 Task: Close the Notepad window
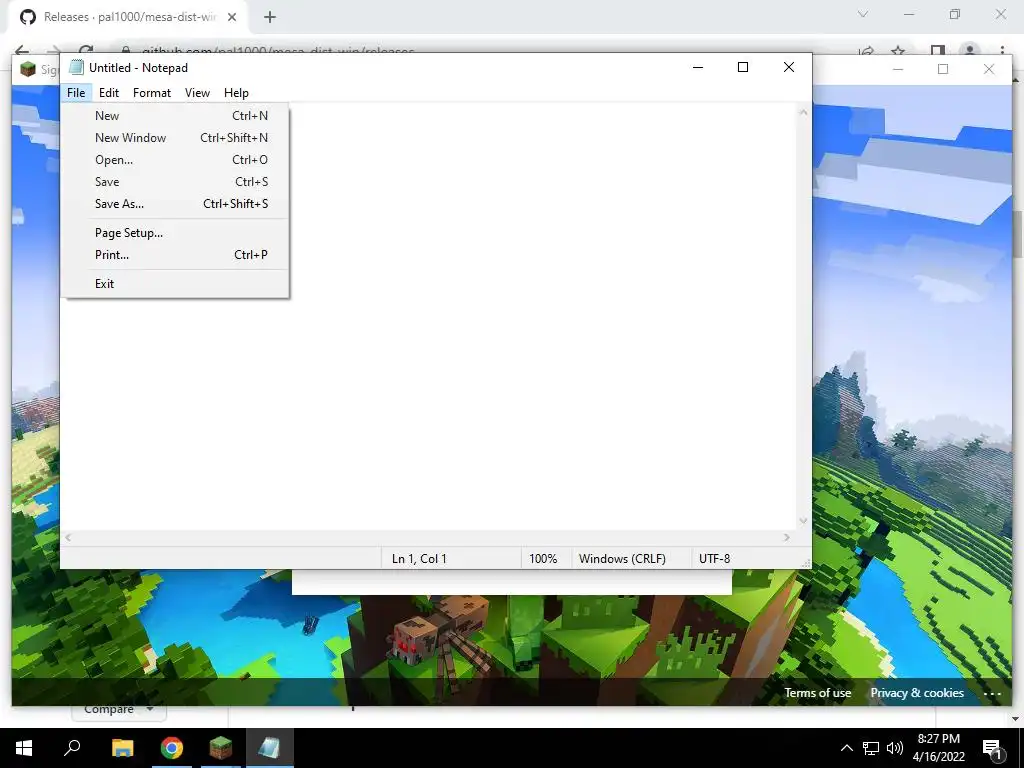789,67
